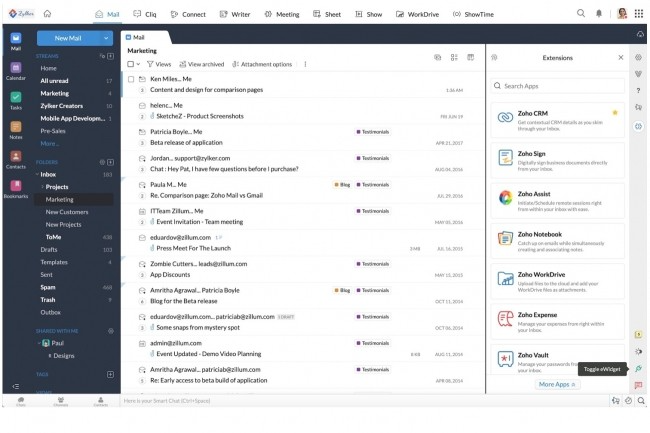Toggle favorite star on Zoho CRM
This screenshot has width=650, height=433.
615,112
